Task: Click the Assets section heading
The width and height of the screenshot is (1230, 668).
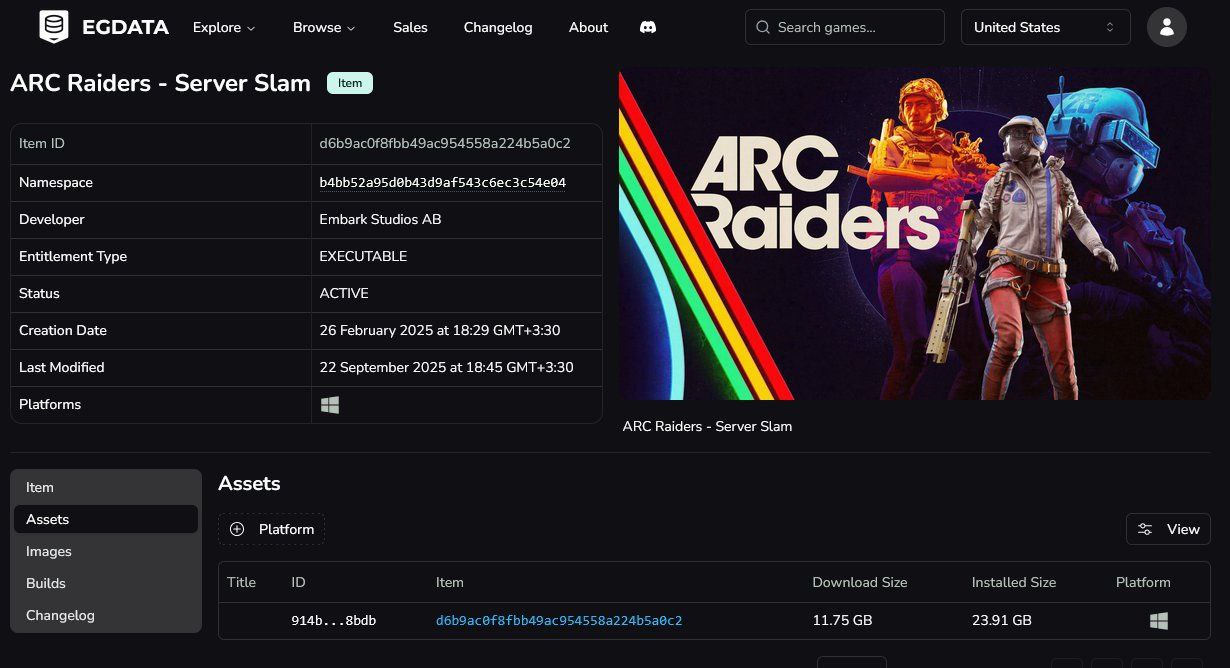Action: [x=249, y=484]
